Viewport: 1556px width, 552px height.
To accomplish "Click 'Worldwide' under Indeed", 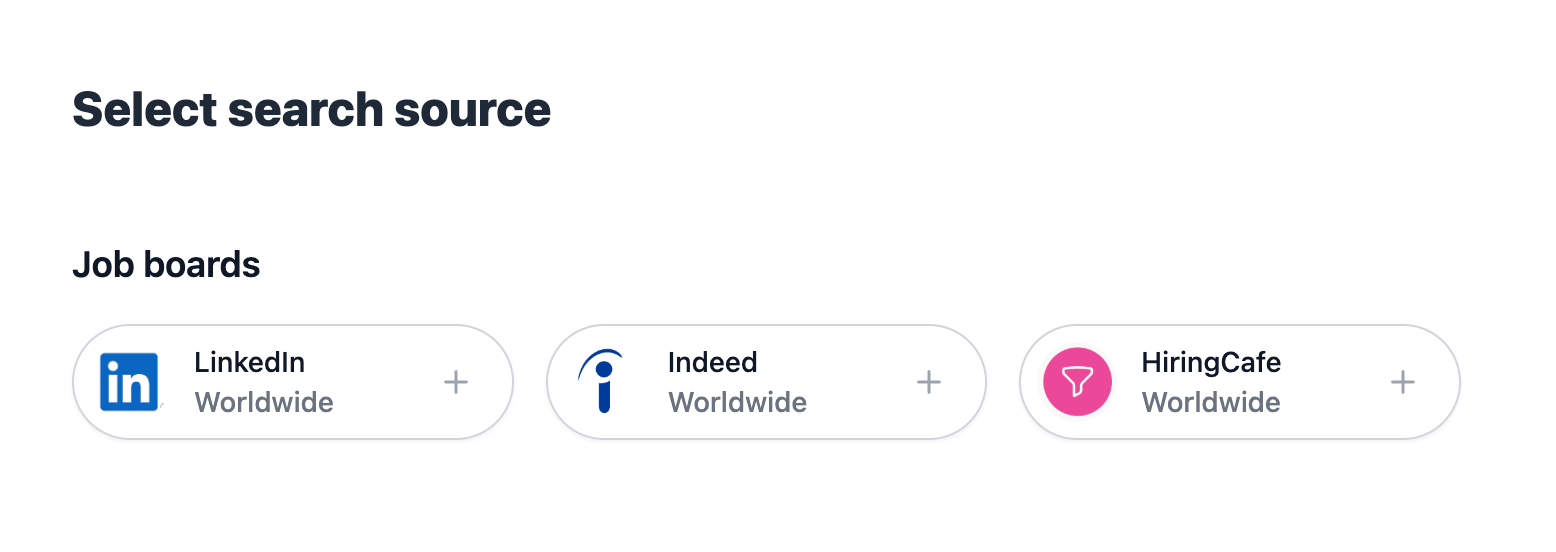I will click(738, 403).
